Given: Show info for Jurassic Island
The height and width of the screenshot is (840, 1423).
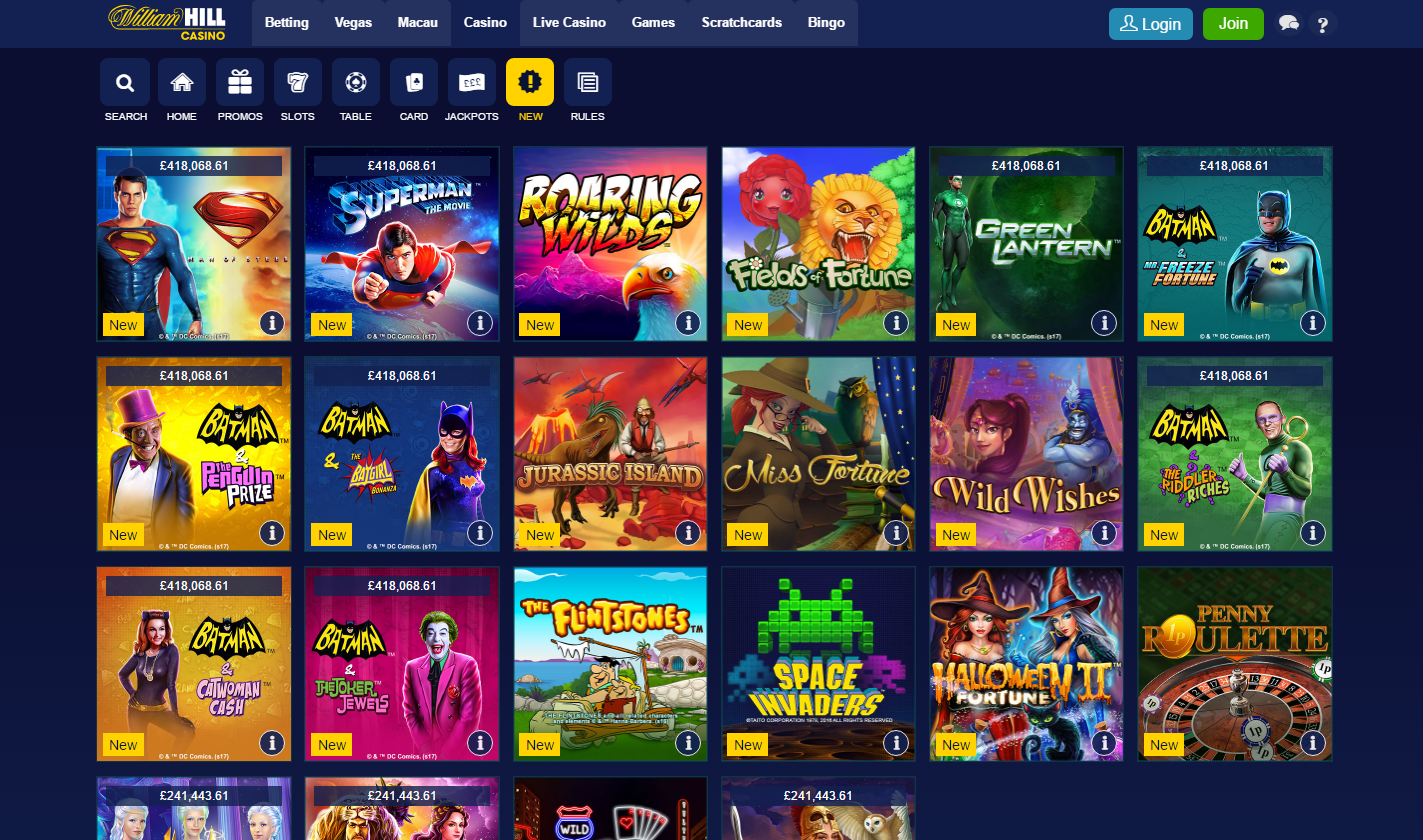Looking at the screenshot, I should [688, 533].
